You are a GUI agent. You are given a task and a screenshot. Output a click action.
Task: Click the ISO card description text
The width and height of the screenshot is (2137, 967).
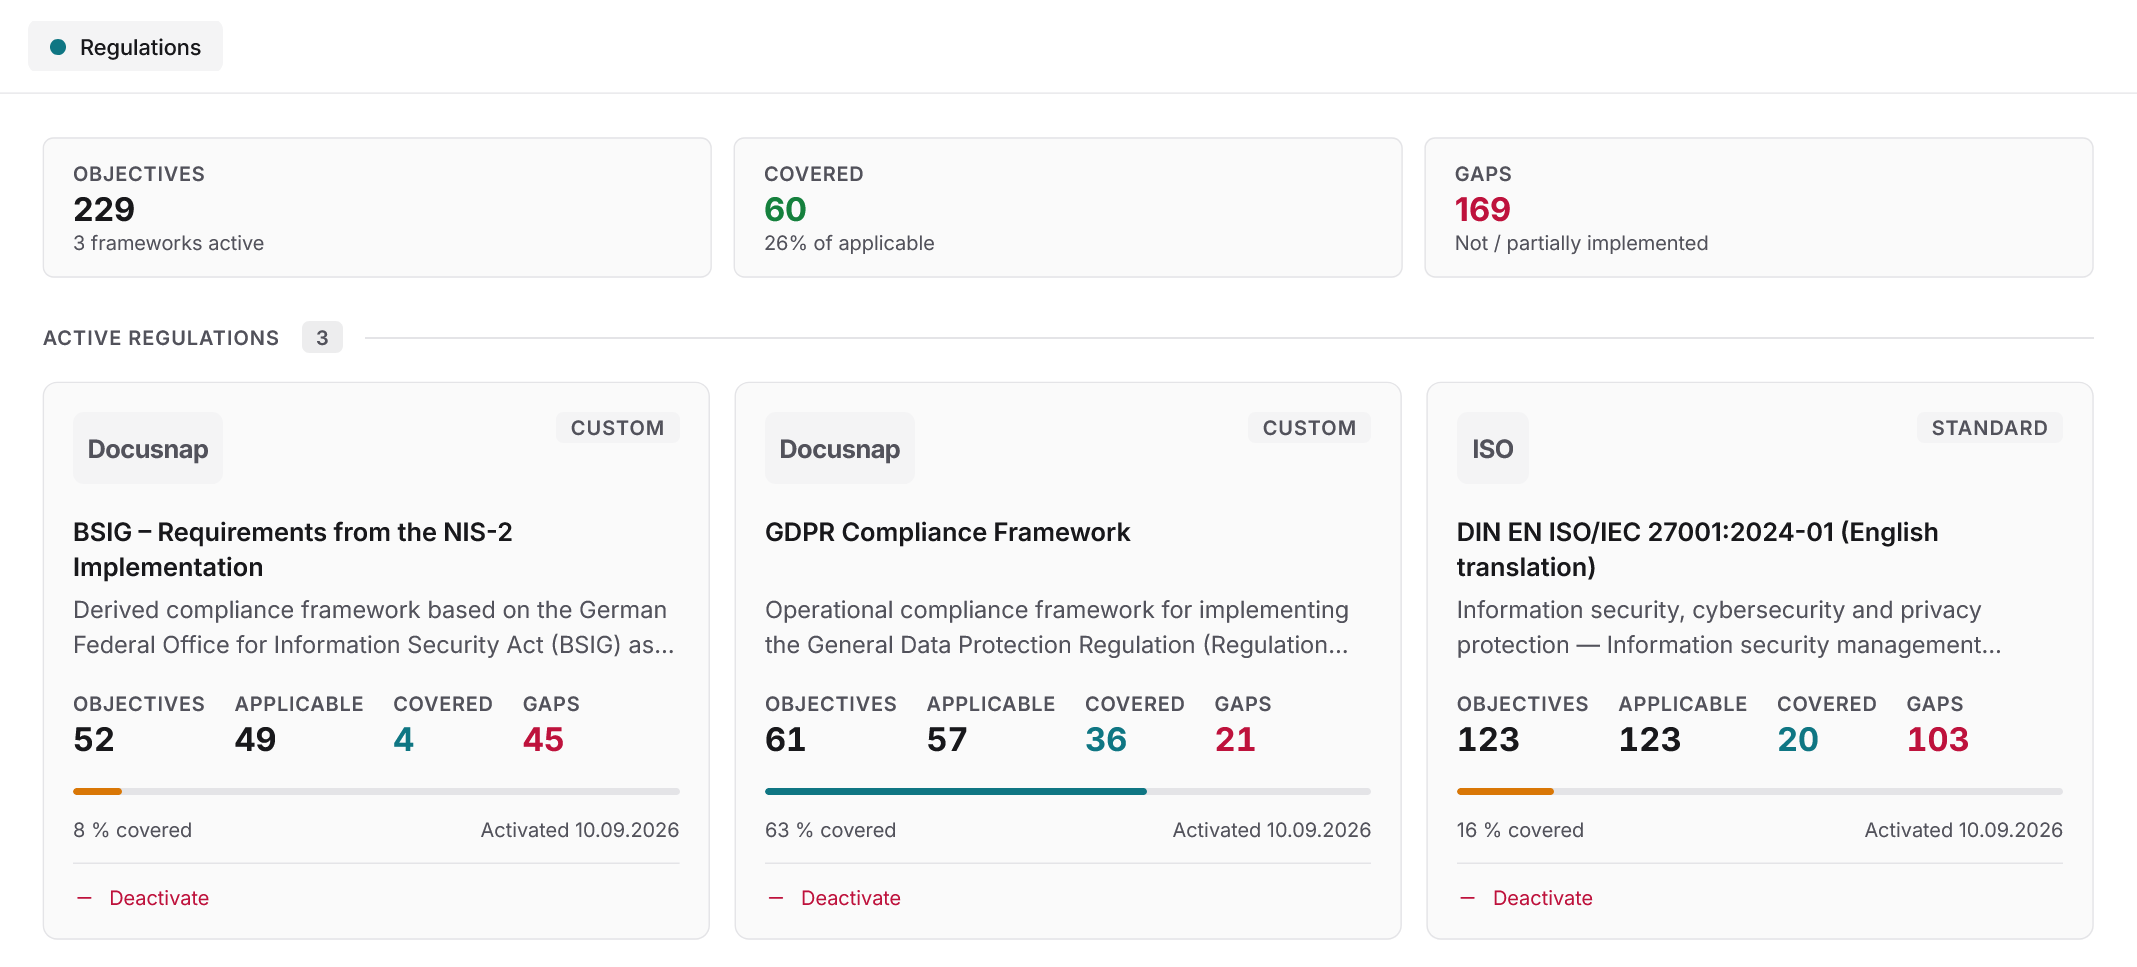point(1729,627)
